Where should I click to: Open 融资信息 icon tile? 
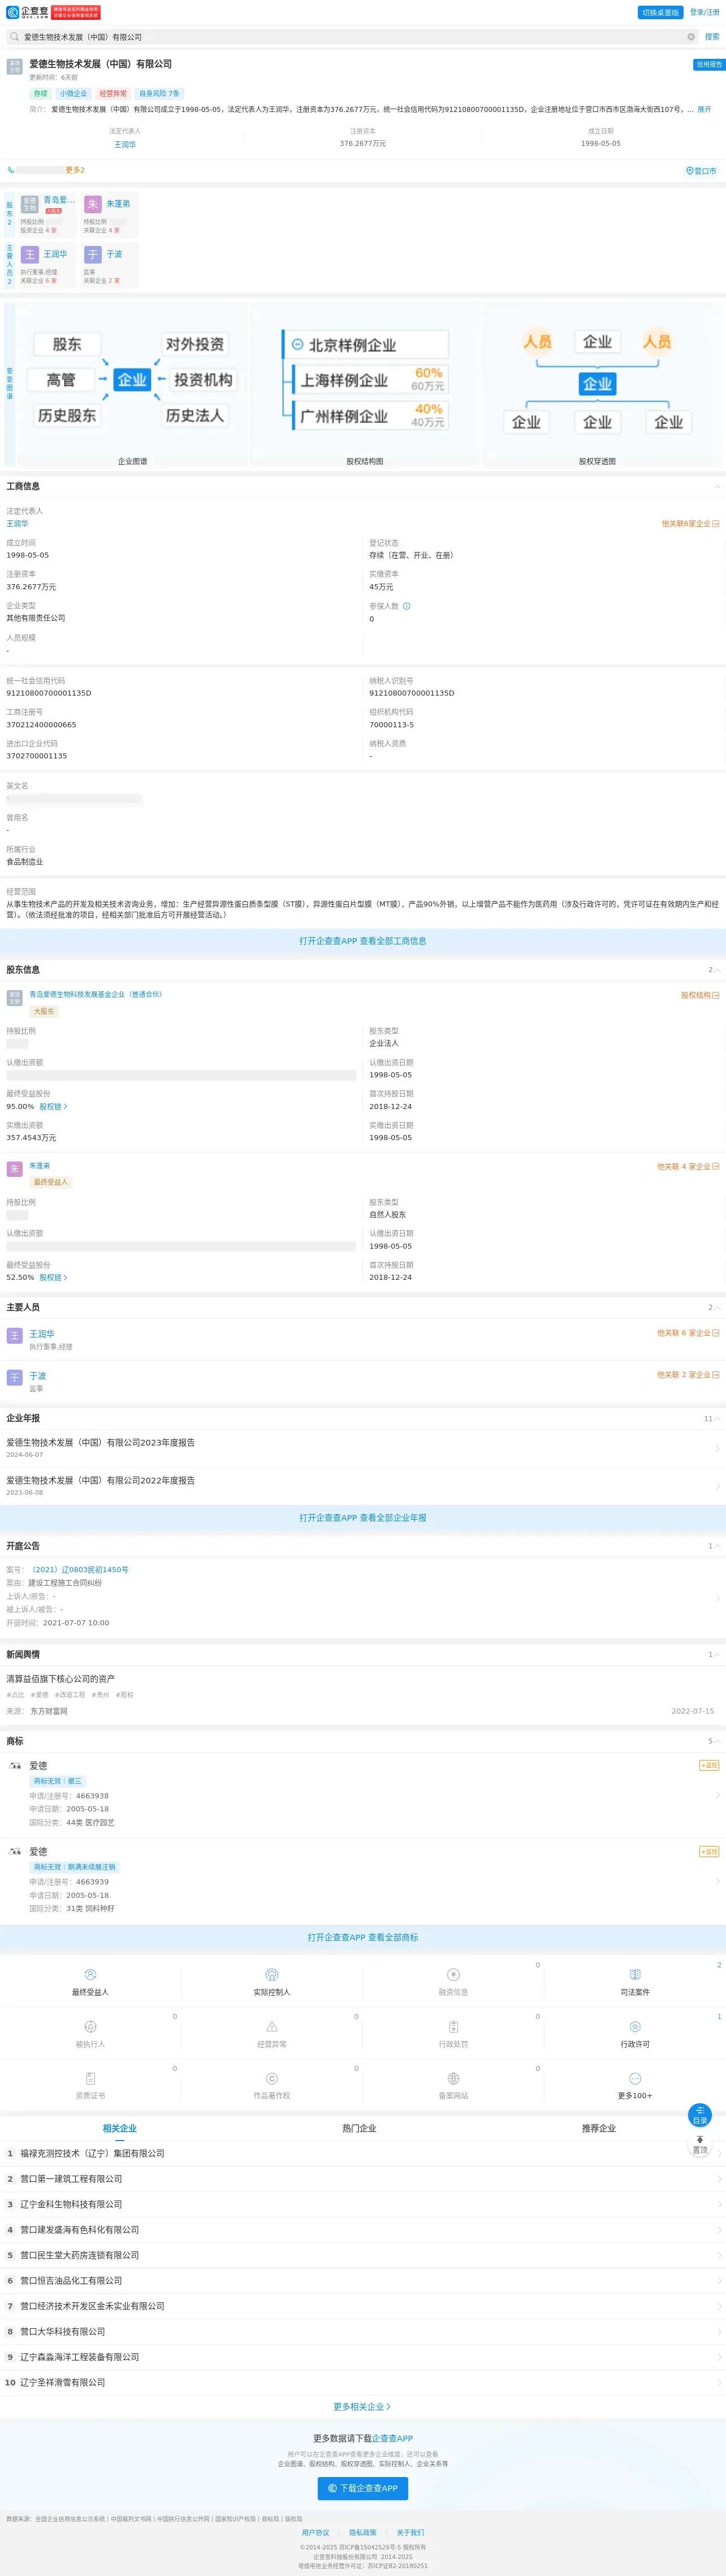(x=453, y=1982)
